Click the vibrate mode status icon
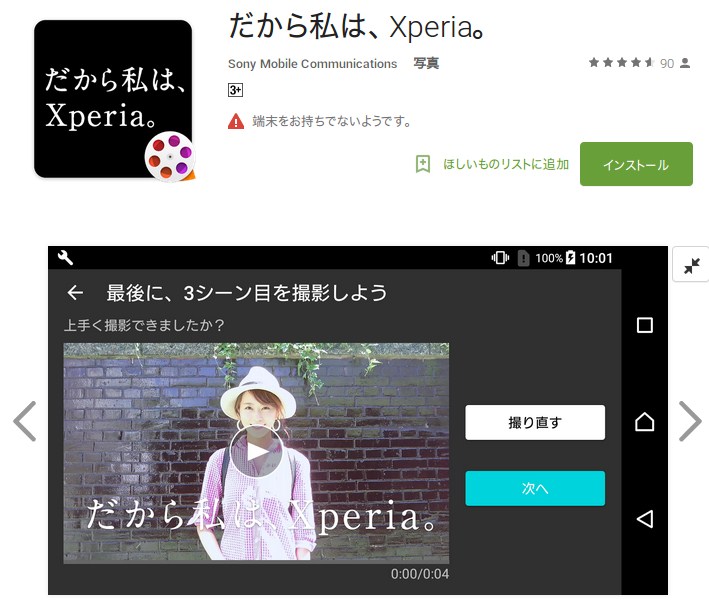Viewport: 709px width, 603px height. coord(500,258)
